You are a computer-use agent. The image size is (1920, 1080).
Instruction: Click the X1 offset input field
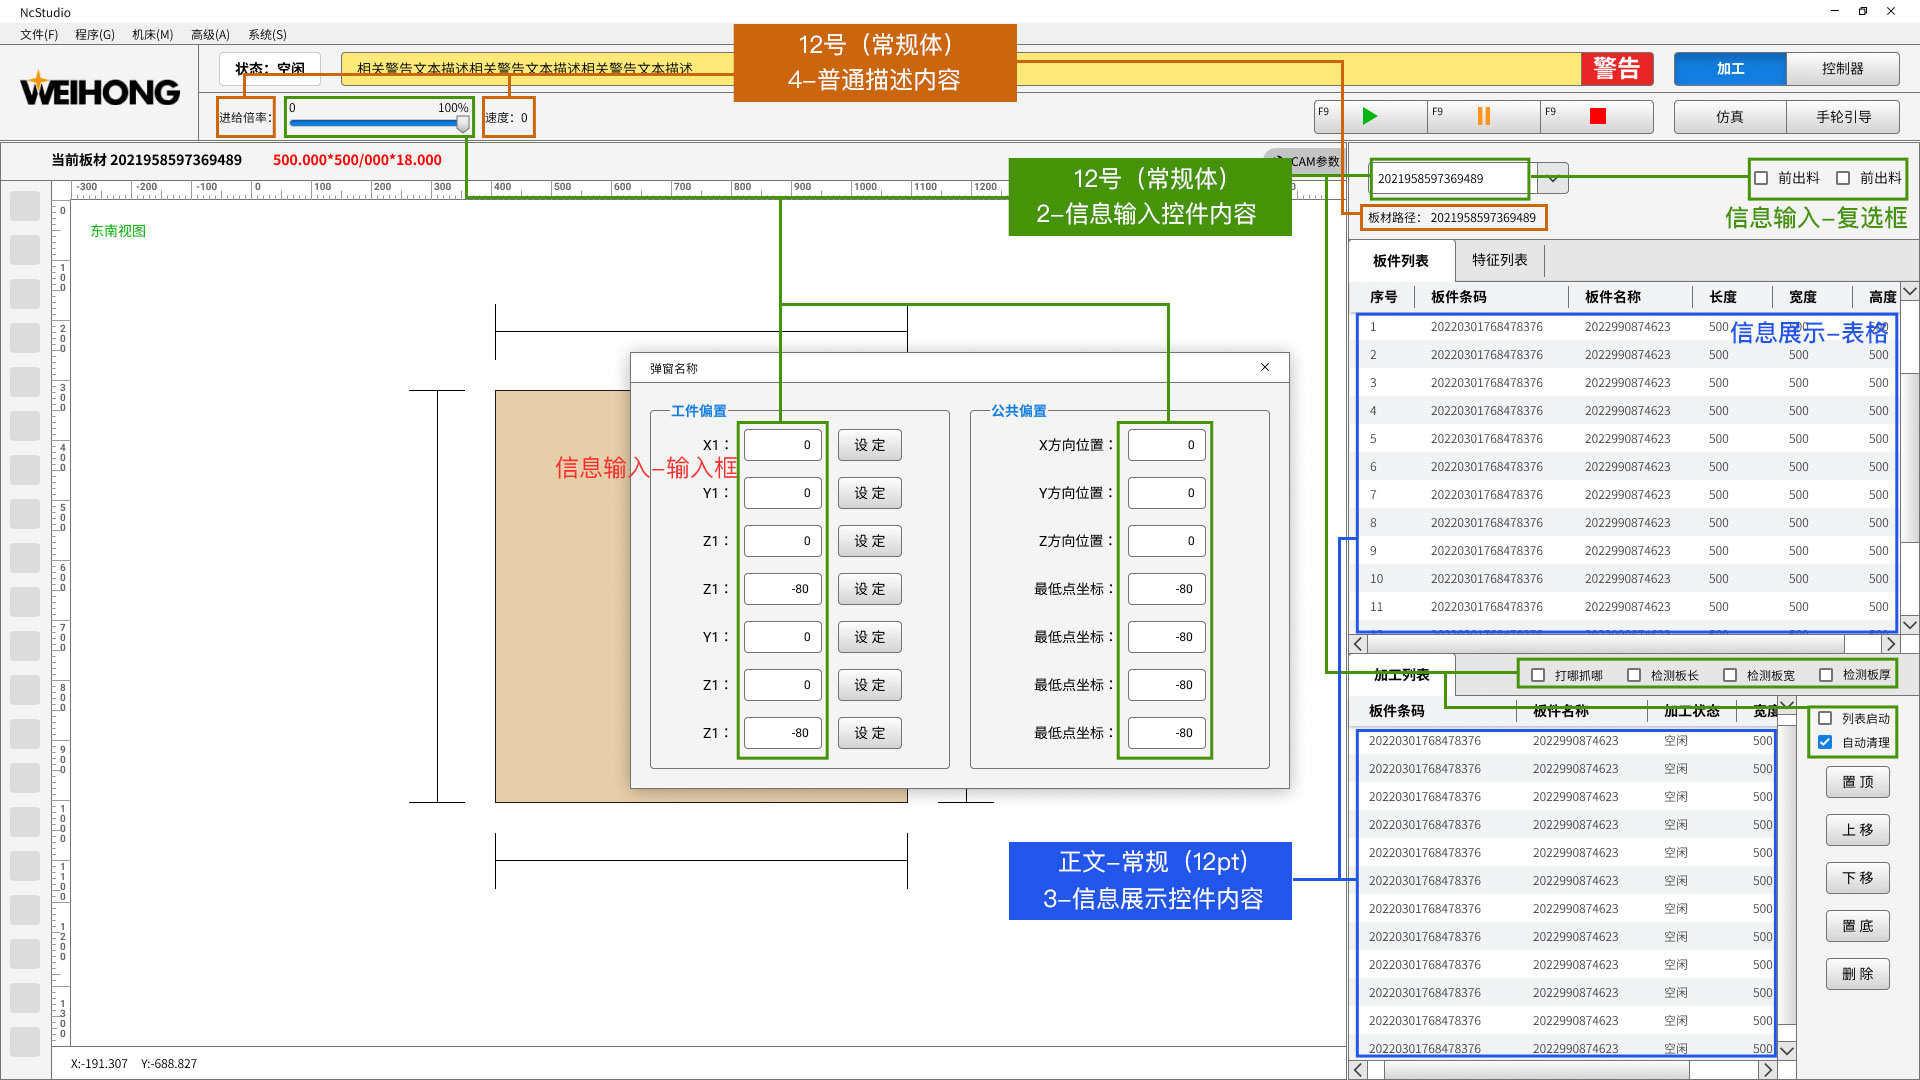(783, 445)
